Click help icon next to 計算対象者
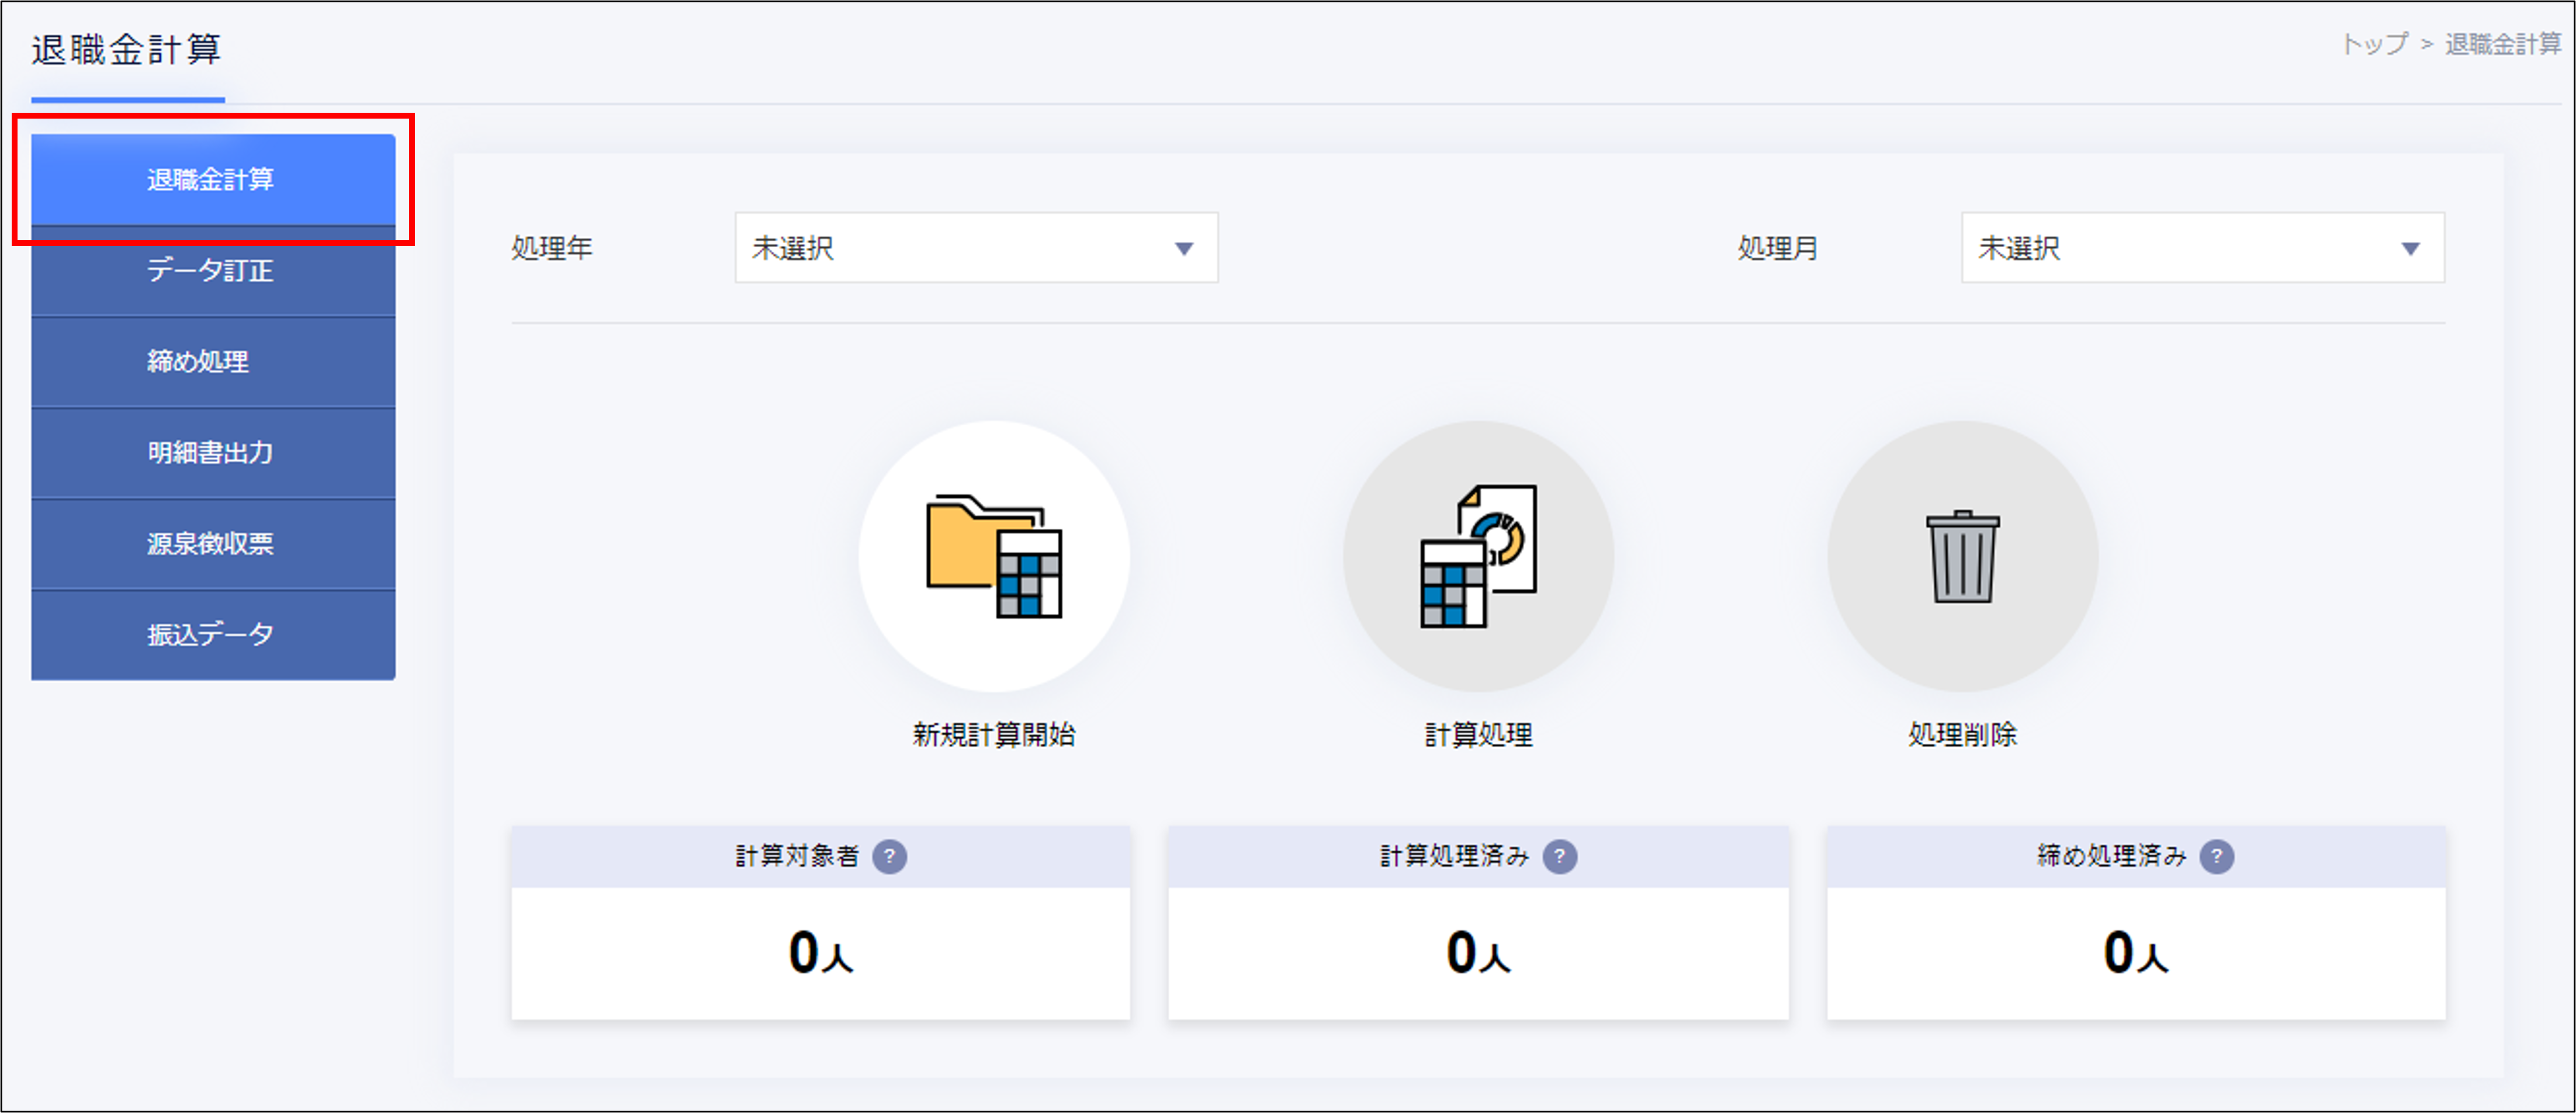Viewport: 2576px width, 1113px height. [889, 856]
